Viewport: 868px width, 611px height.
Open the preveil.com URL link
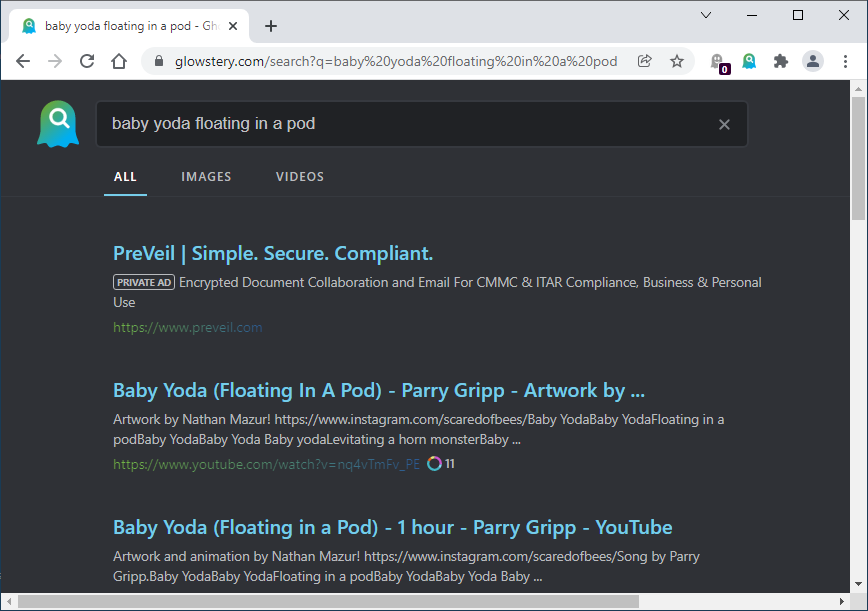tap(188, 328)
